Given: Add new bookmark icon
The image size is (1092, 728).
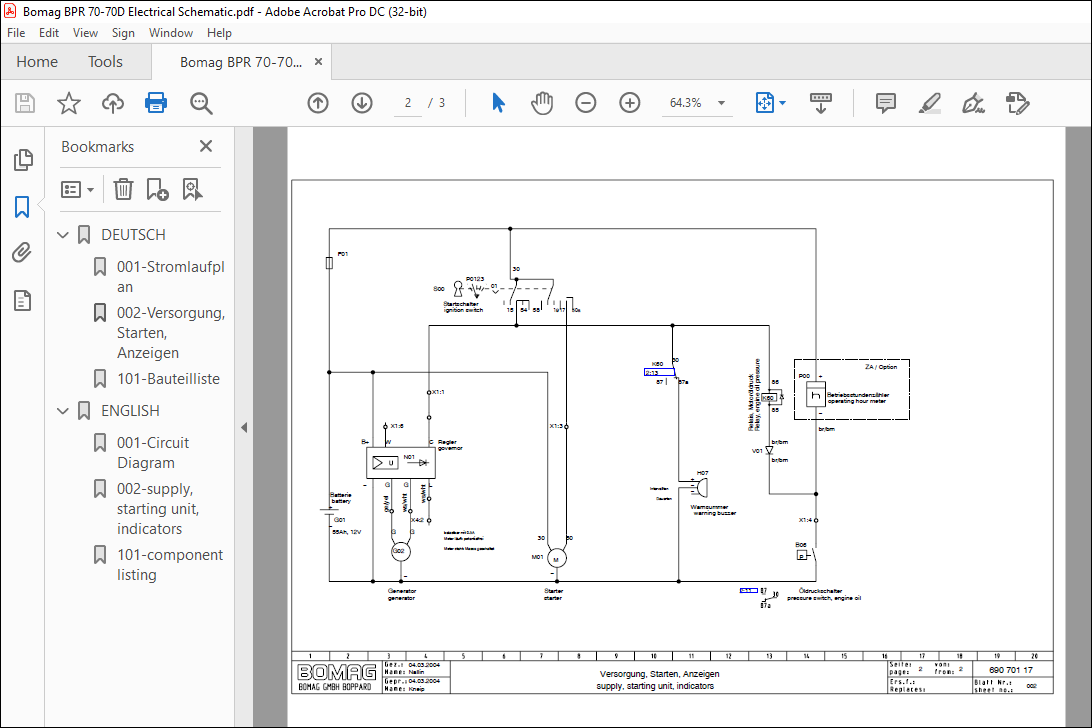Looking at the screenshot, I should pyautogui.click(x=157, y=189).
